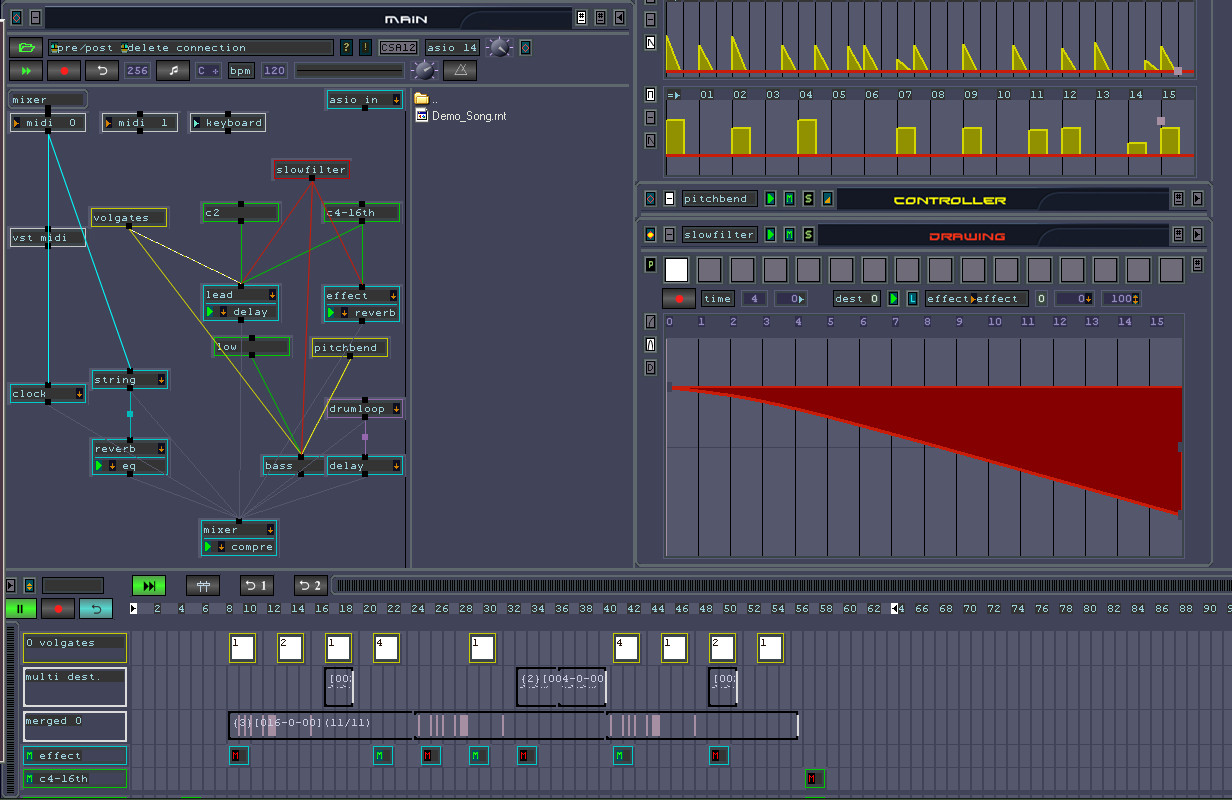Image resolution: width=1232 pixels, height=800 pixels.
Task: Click the horizontal slider next to bpm 120
Action: tap(350, 70)
